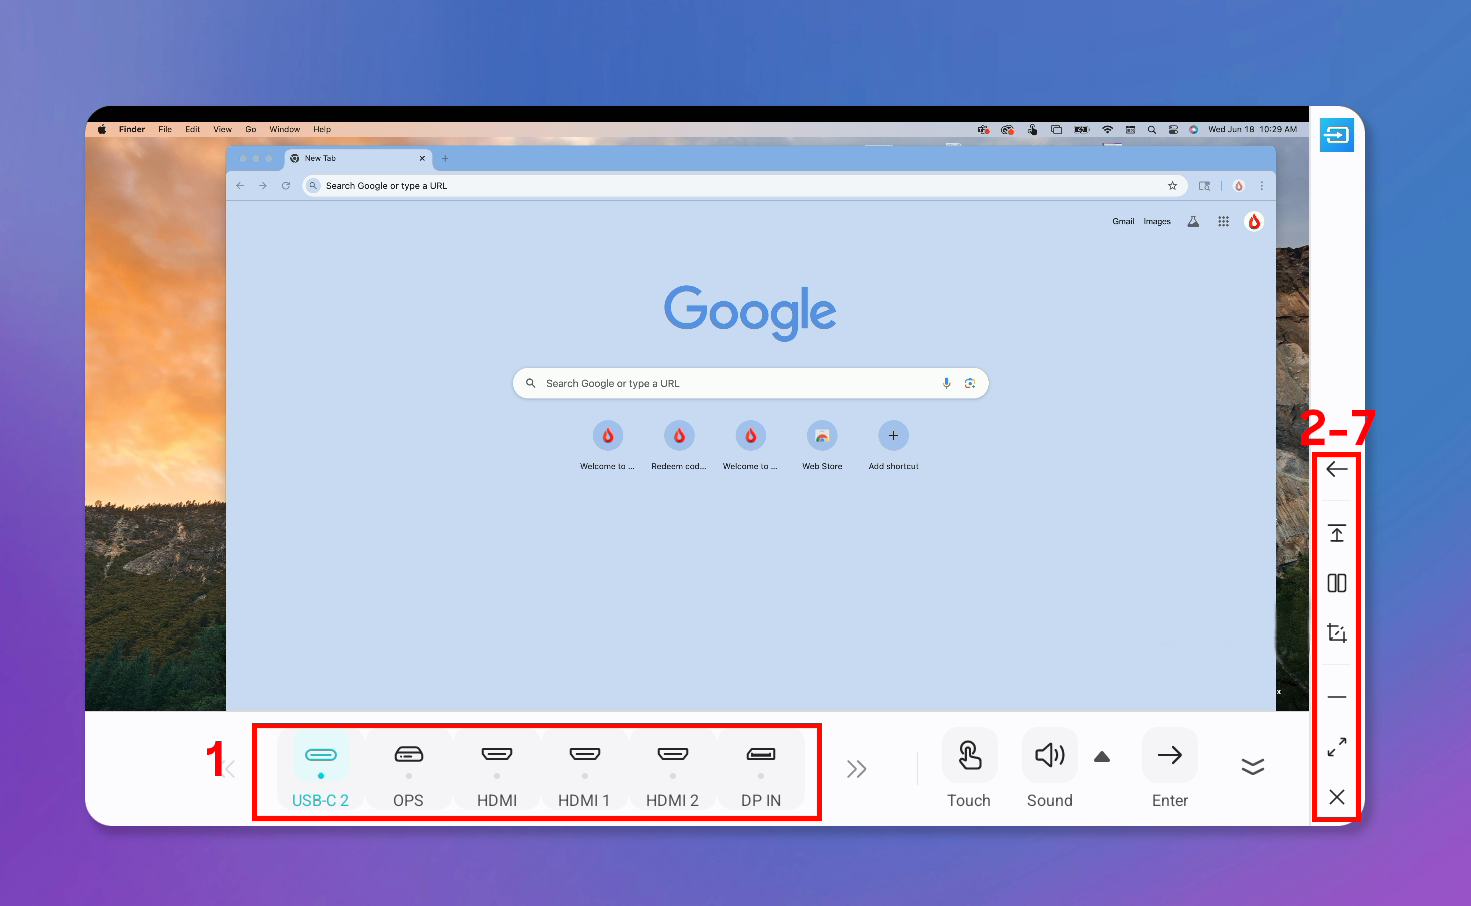Click the back arrow in side panel
Screen dimensions: 1471x906
(1337, 469)
